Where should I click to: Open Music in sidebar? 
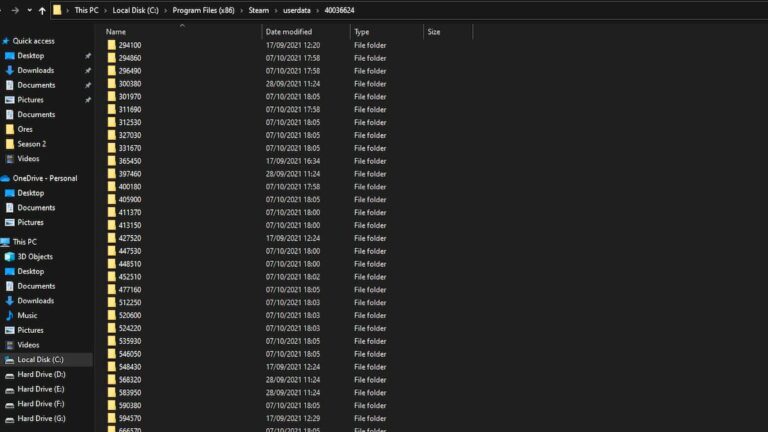pos(27,315)
